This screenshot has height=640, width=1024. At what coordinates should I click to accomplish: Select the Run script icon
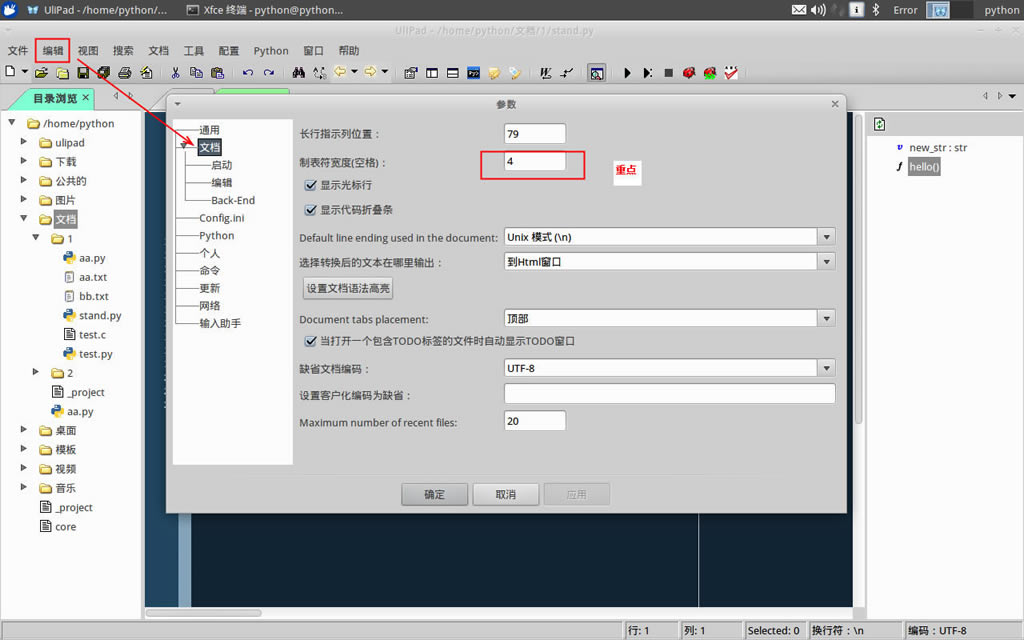(x=627, y=72)
